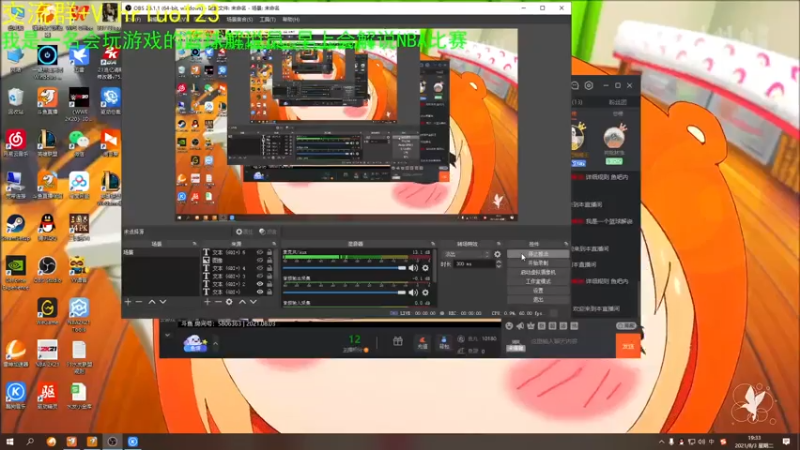Toggle visibility of the image source
Image resolution: width=800 pixels, height=450 pixels.
[260, 260]
